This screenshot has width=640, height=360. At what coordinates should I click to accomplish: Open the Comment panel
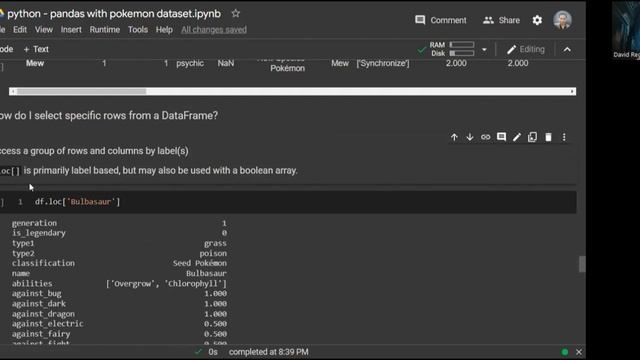(x=440, y=20)
